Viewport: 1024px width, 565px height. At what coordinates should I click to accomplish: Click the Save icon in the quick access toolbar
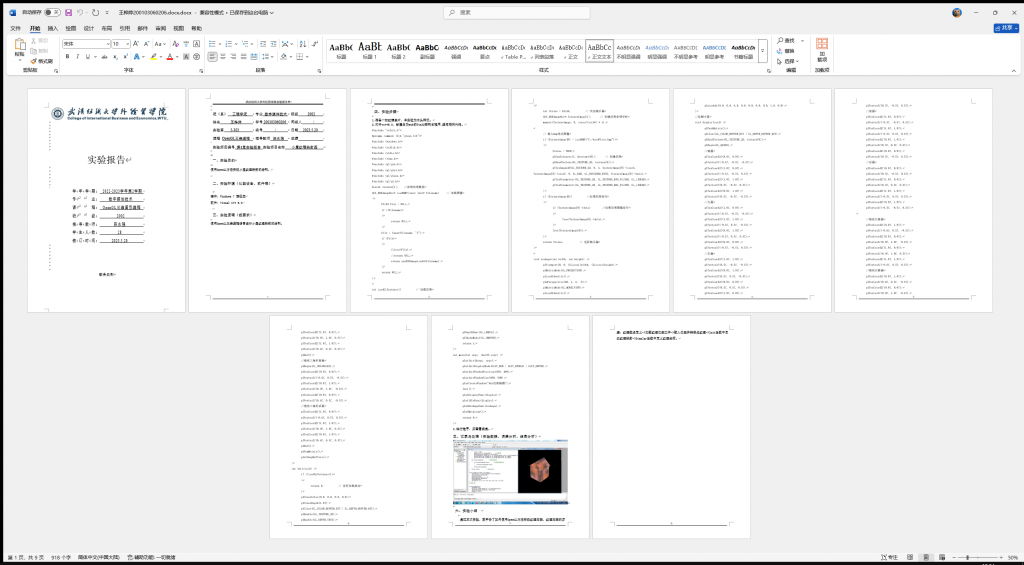pyautogui.click(x=69, y=13)
